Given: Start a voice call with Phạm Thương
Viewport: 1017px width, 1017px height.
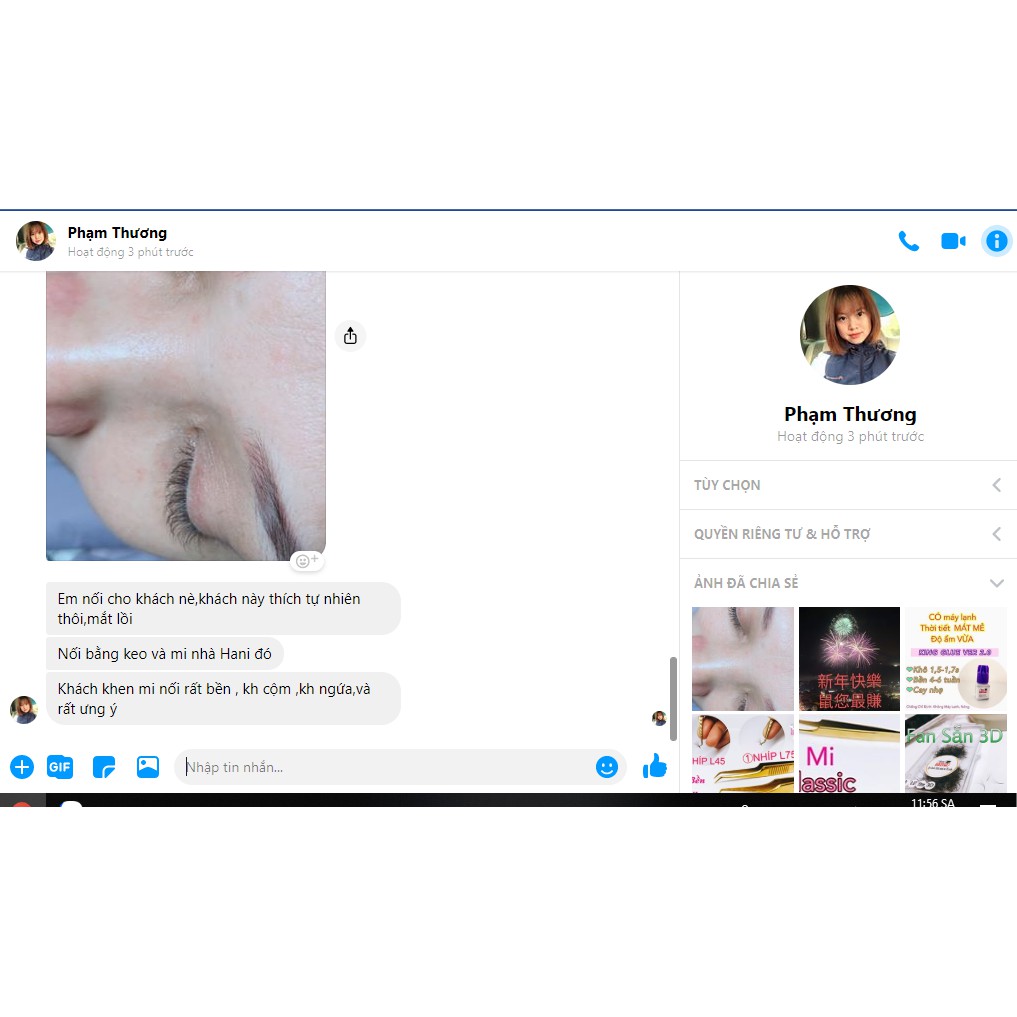Looking at the screenshot, I should point(908,241).
